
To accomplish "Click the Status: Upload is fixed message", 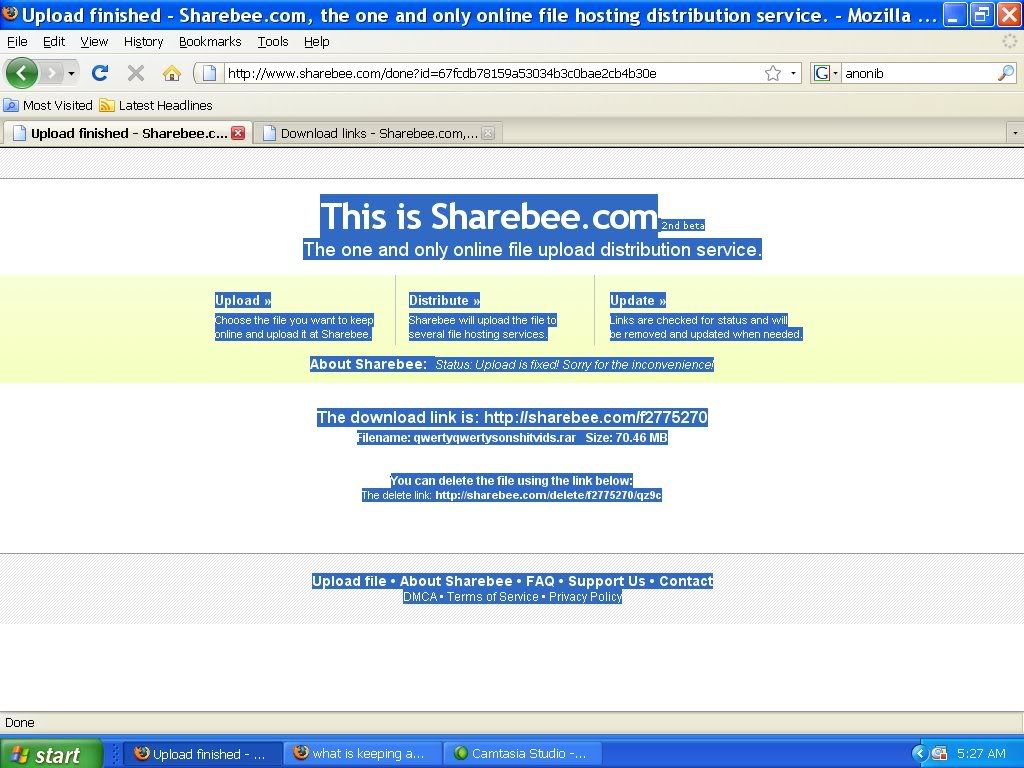I will [x=575, y=364].
